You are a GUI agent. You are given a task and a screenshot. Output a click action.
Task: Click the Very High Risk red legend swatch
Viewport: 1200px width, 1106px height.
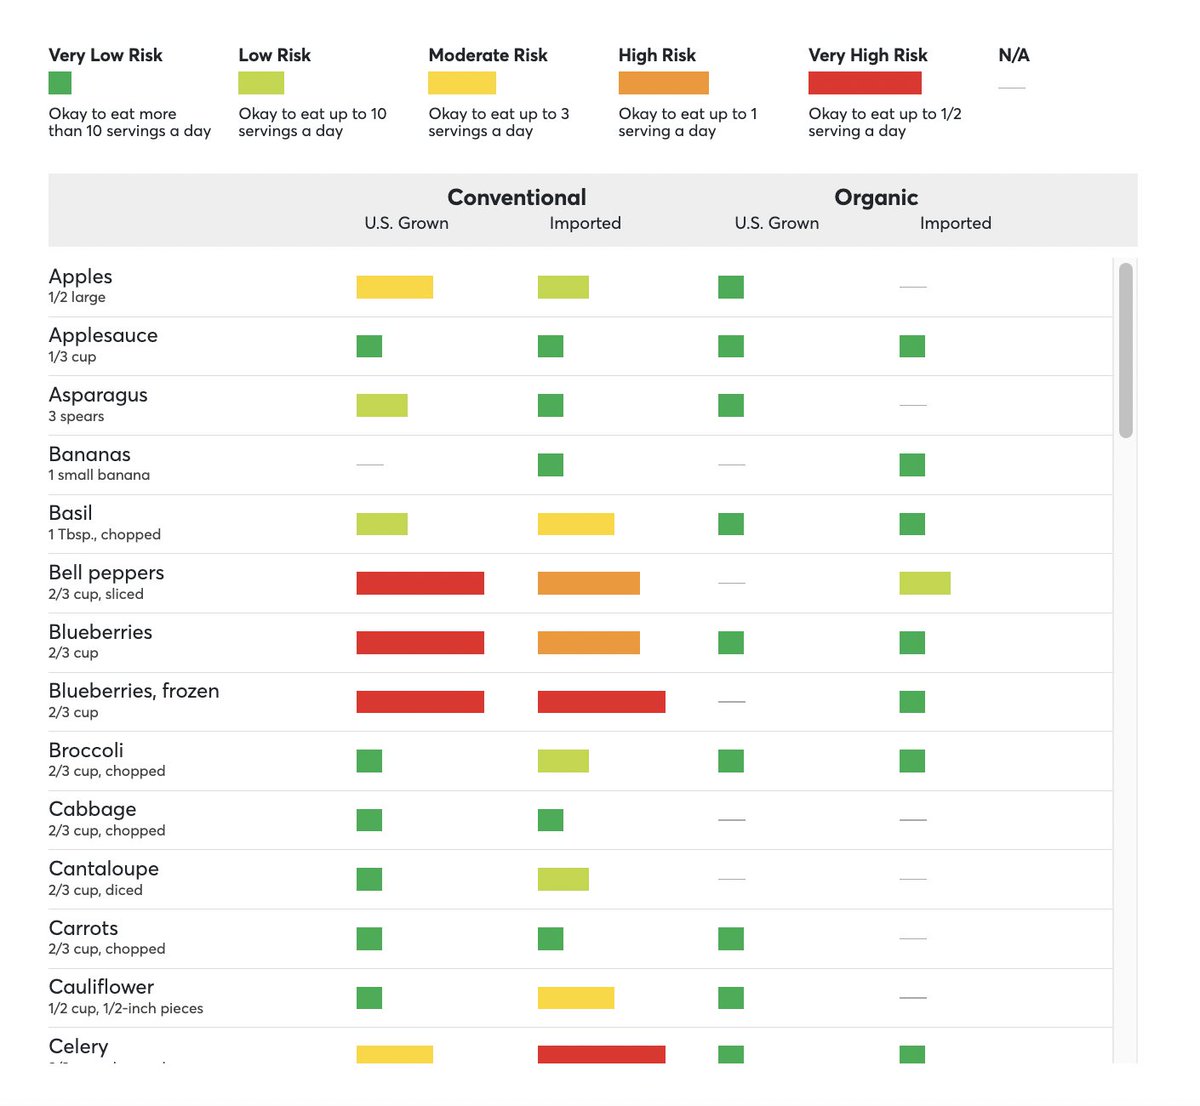click(864, 83)
